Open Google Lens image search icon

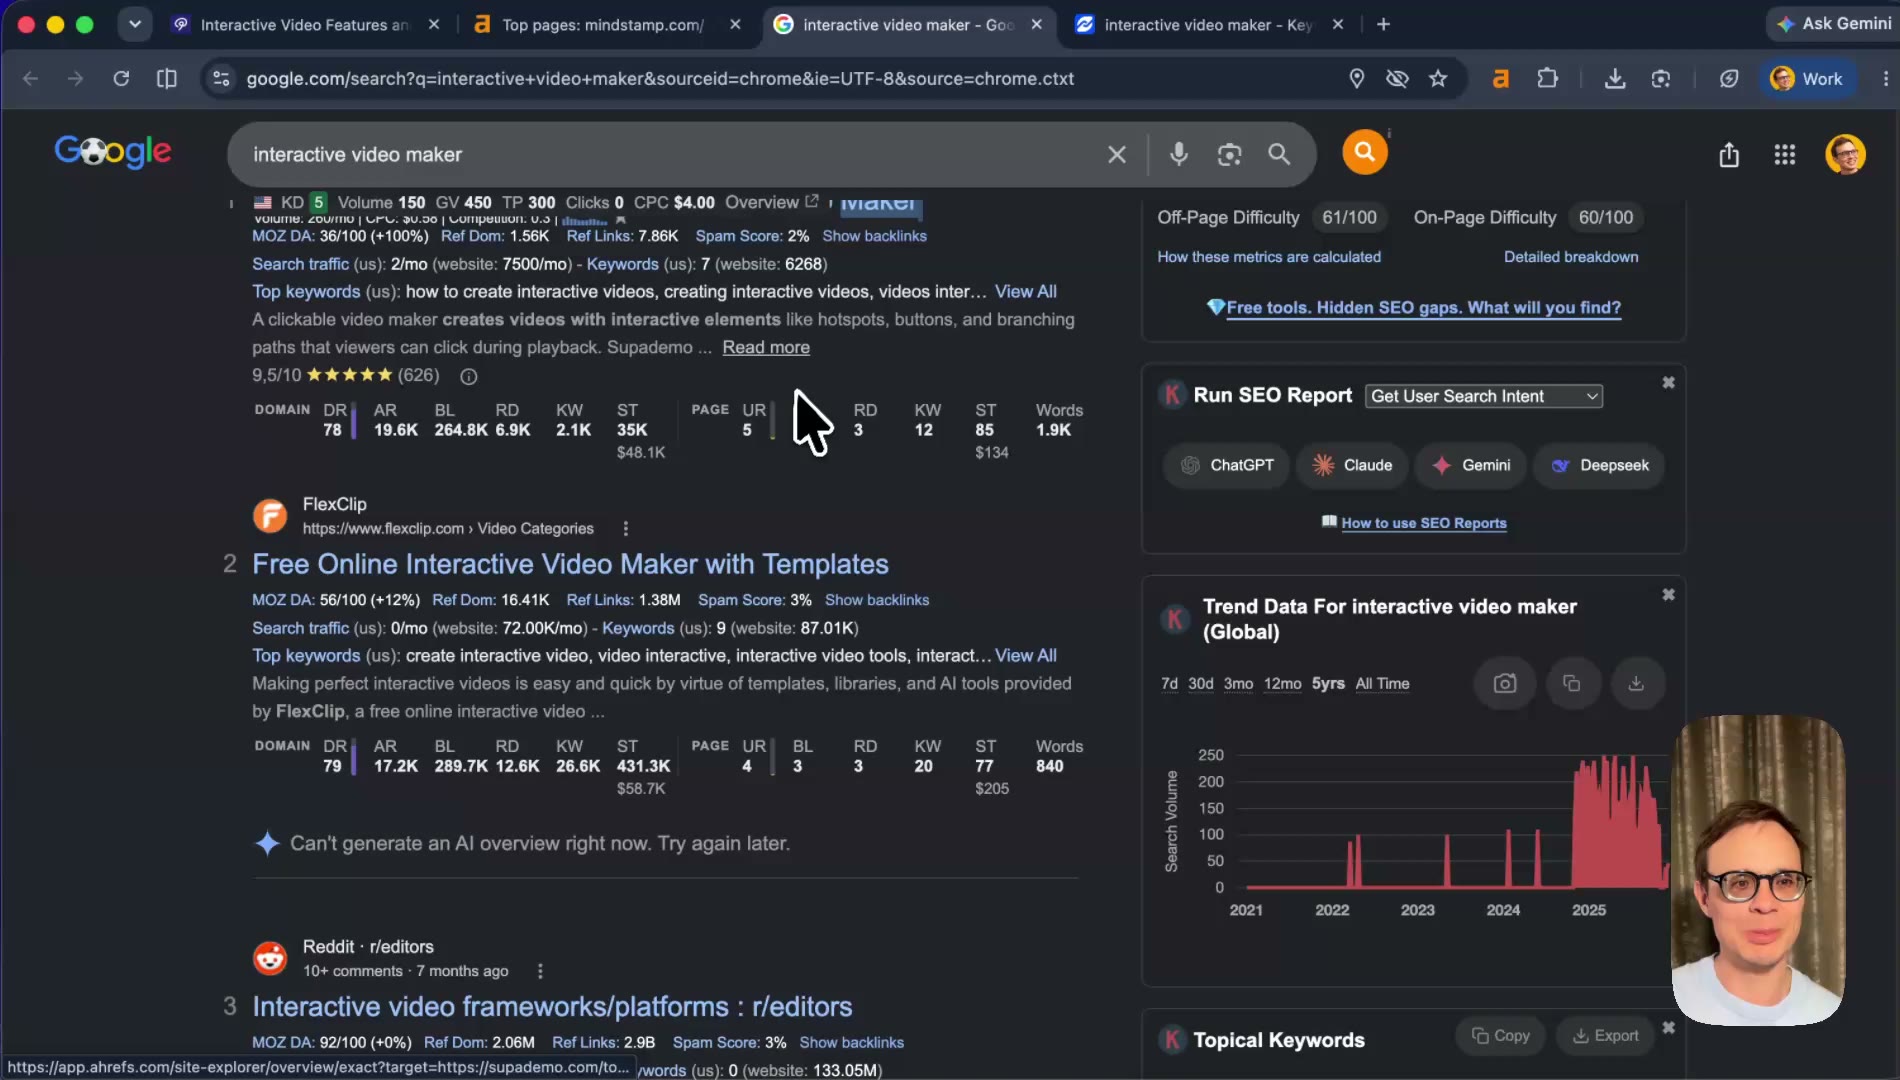[x=1229, y=154]
